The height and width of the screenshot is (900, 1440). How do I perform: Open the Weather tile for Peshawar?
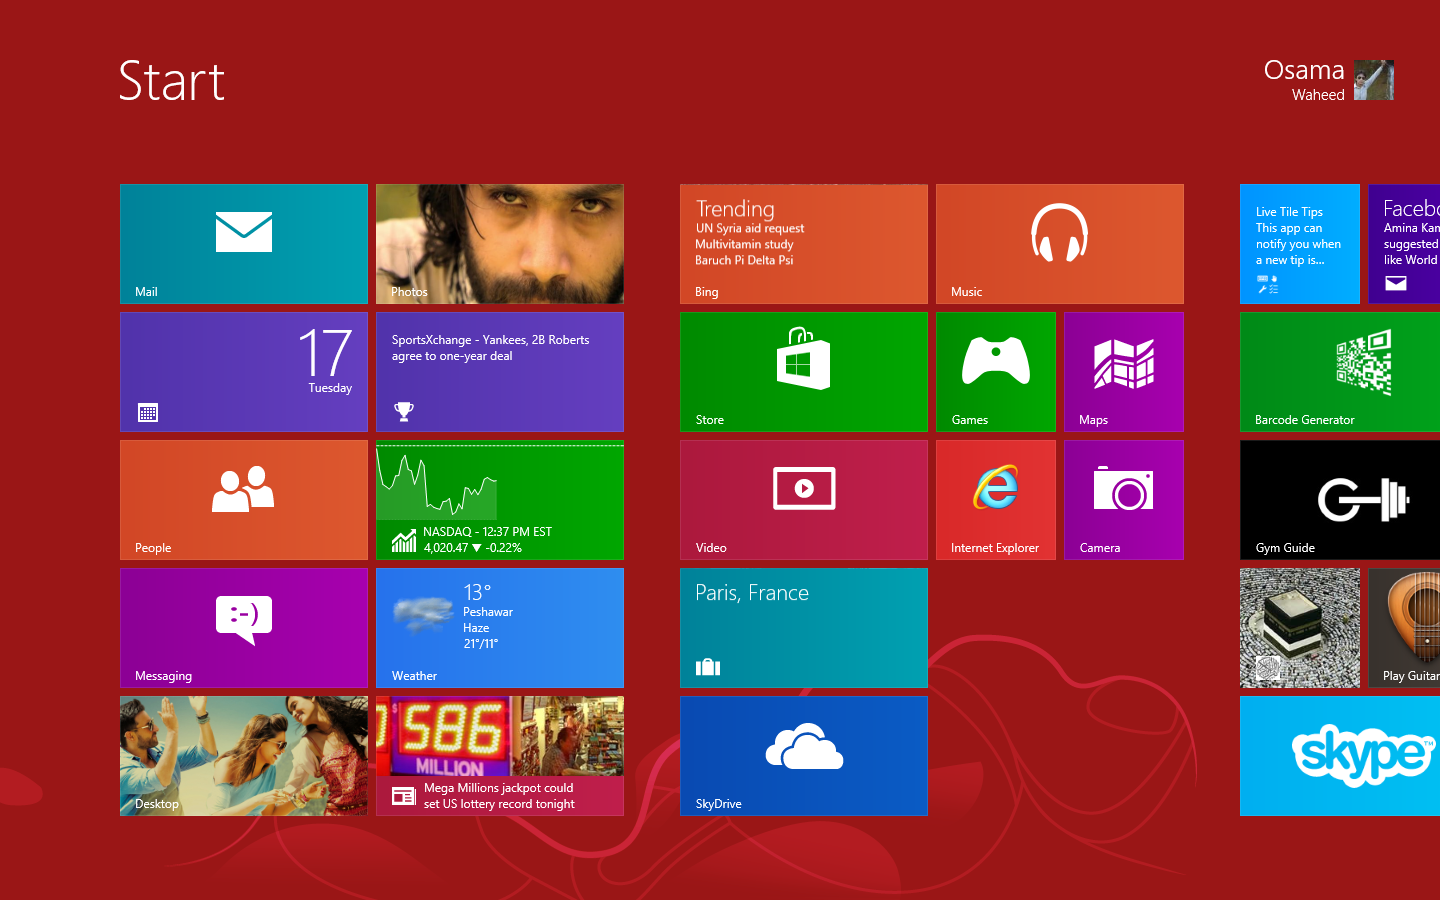tap(500, 628)
